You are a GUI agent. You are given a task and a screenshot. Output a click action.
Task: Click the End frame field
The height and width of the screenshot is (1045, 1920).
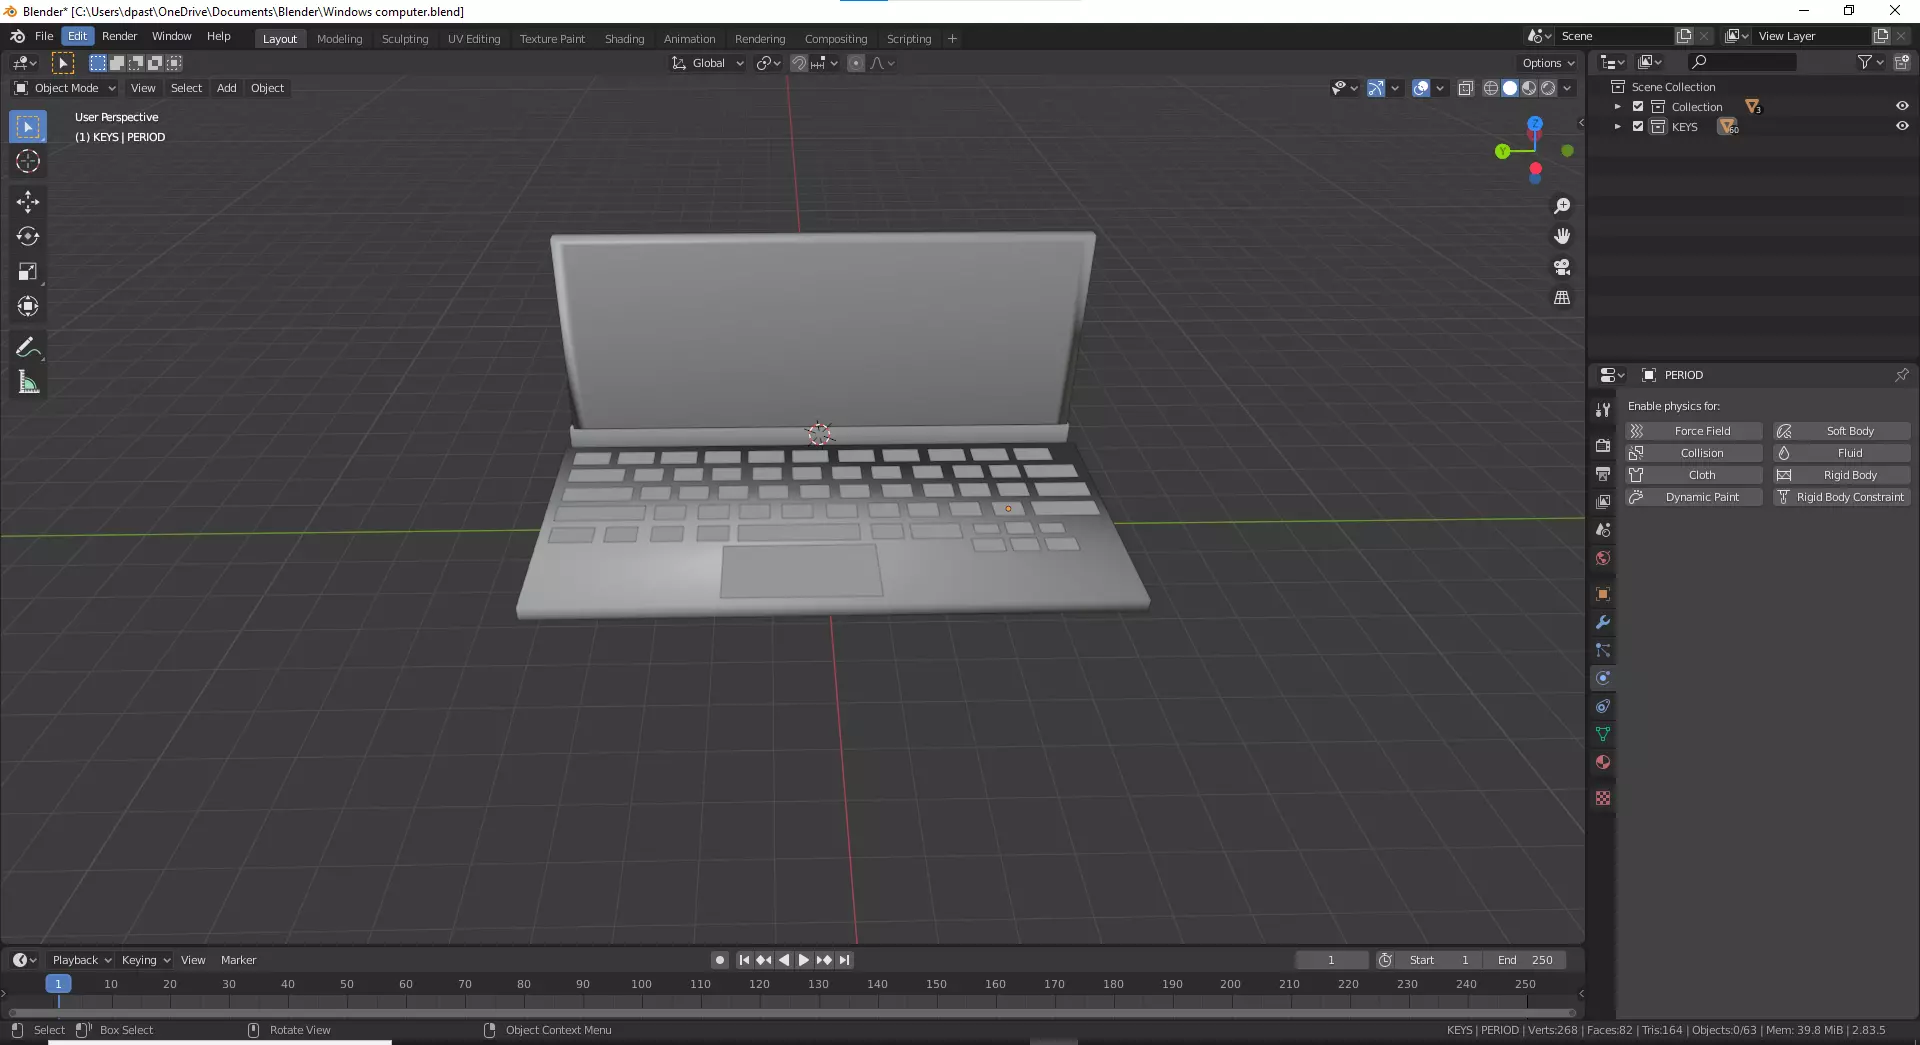click(x=1526, y=960)
